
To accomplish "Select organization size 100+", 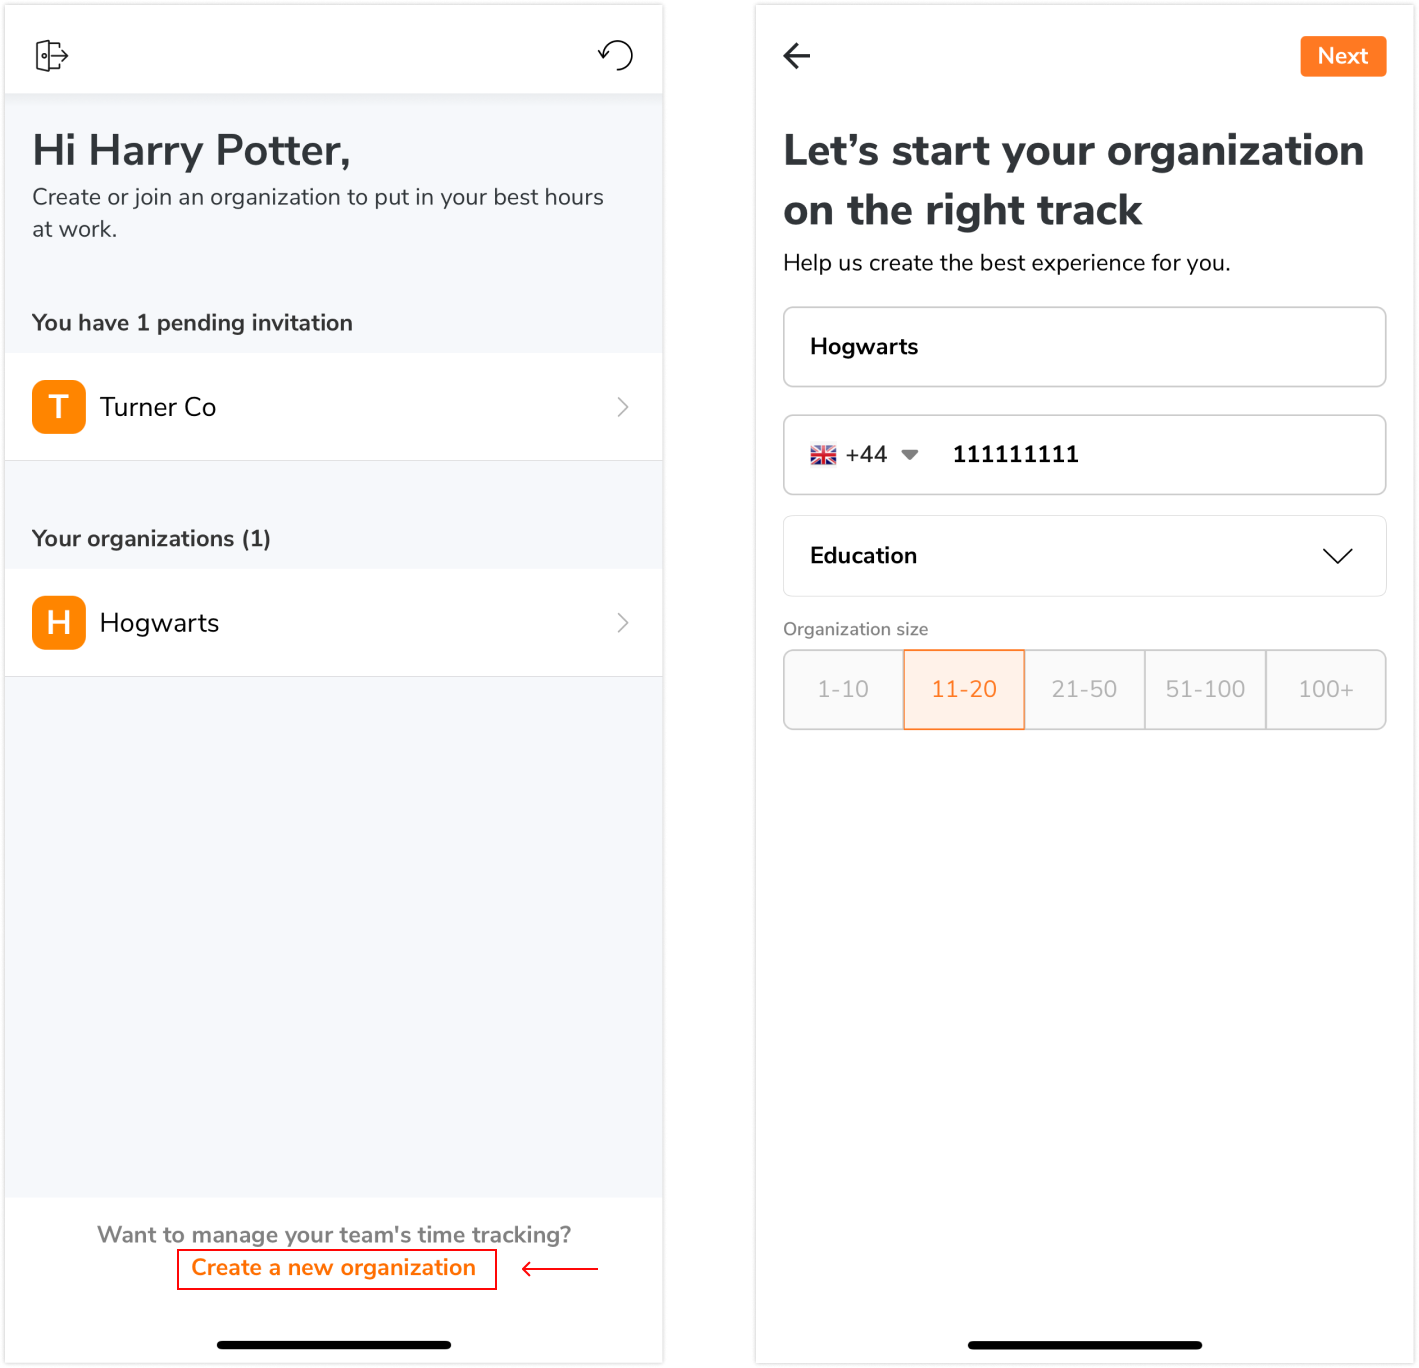I will [1326, 689].
